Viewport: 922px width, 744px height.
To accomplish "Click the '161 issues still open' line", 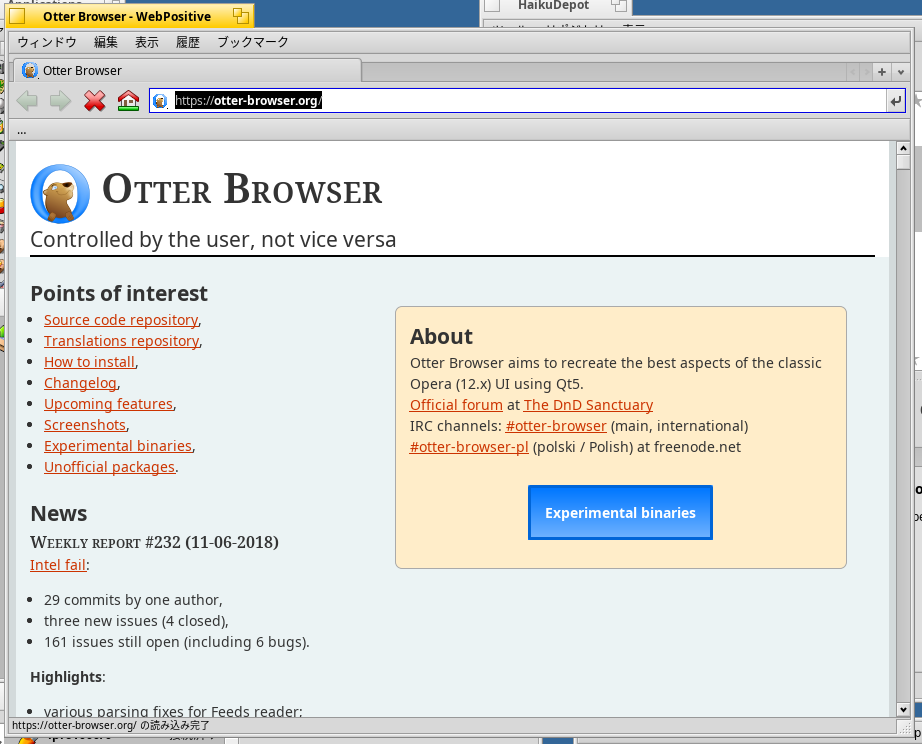I will tap(176, 642).
